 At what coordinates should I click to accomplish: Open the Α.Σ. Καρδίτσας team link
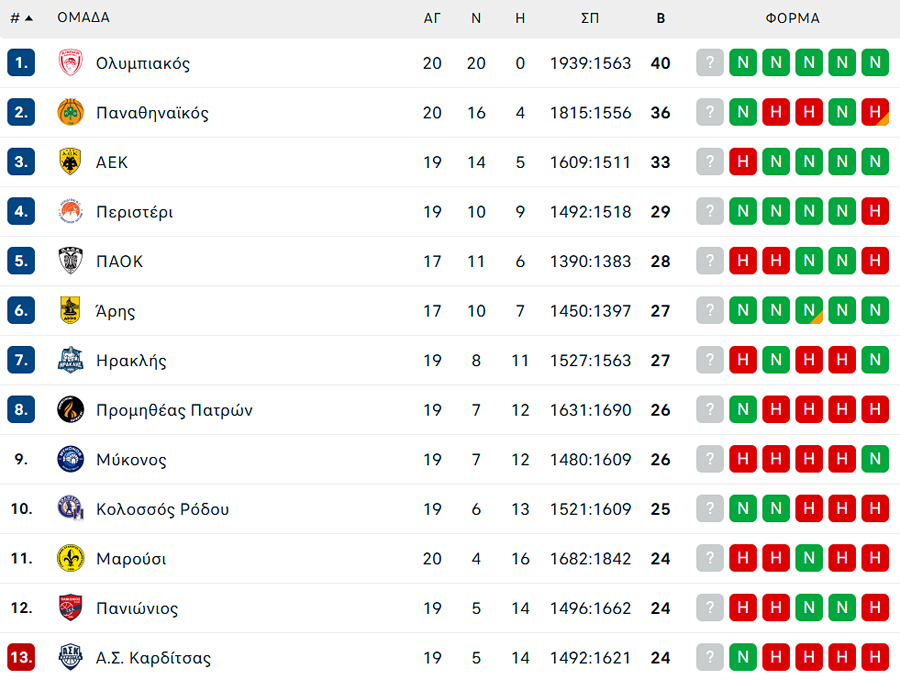click(x=153, y=658)
